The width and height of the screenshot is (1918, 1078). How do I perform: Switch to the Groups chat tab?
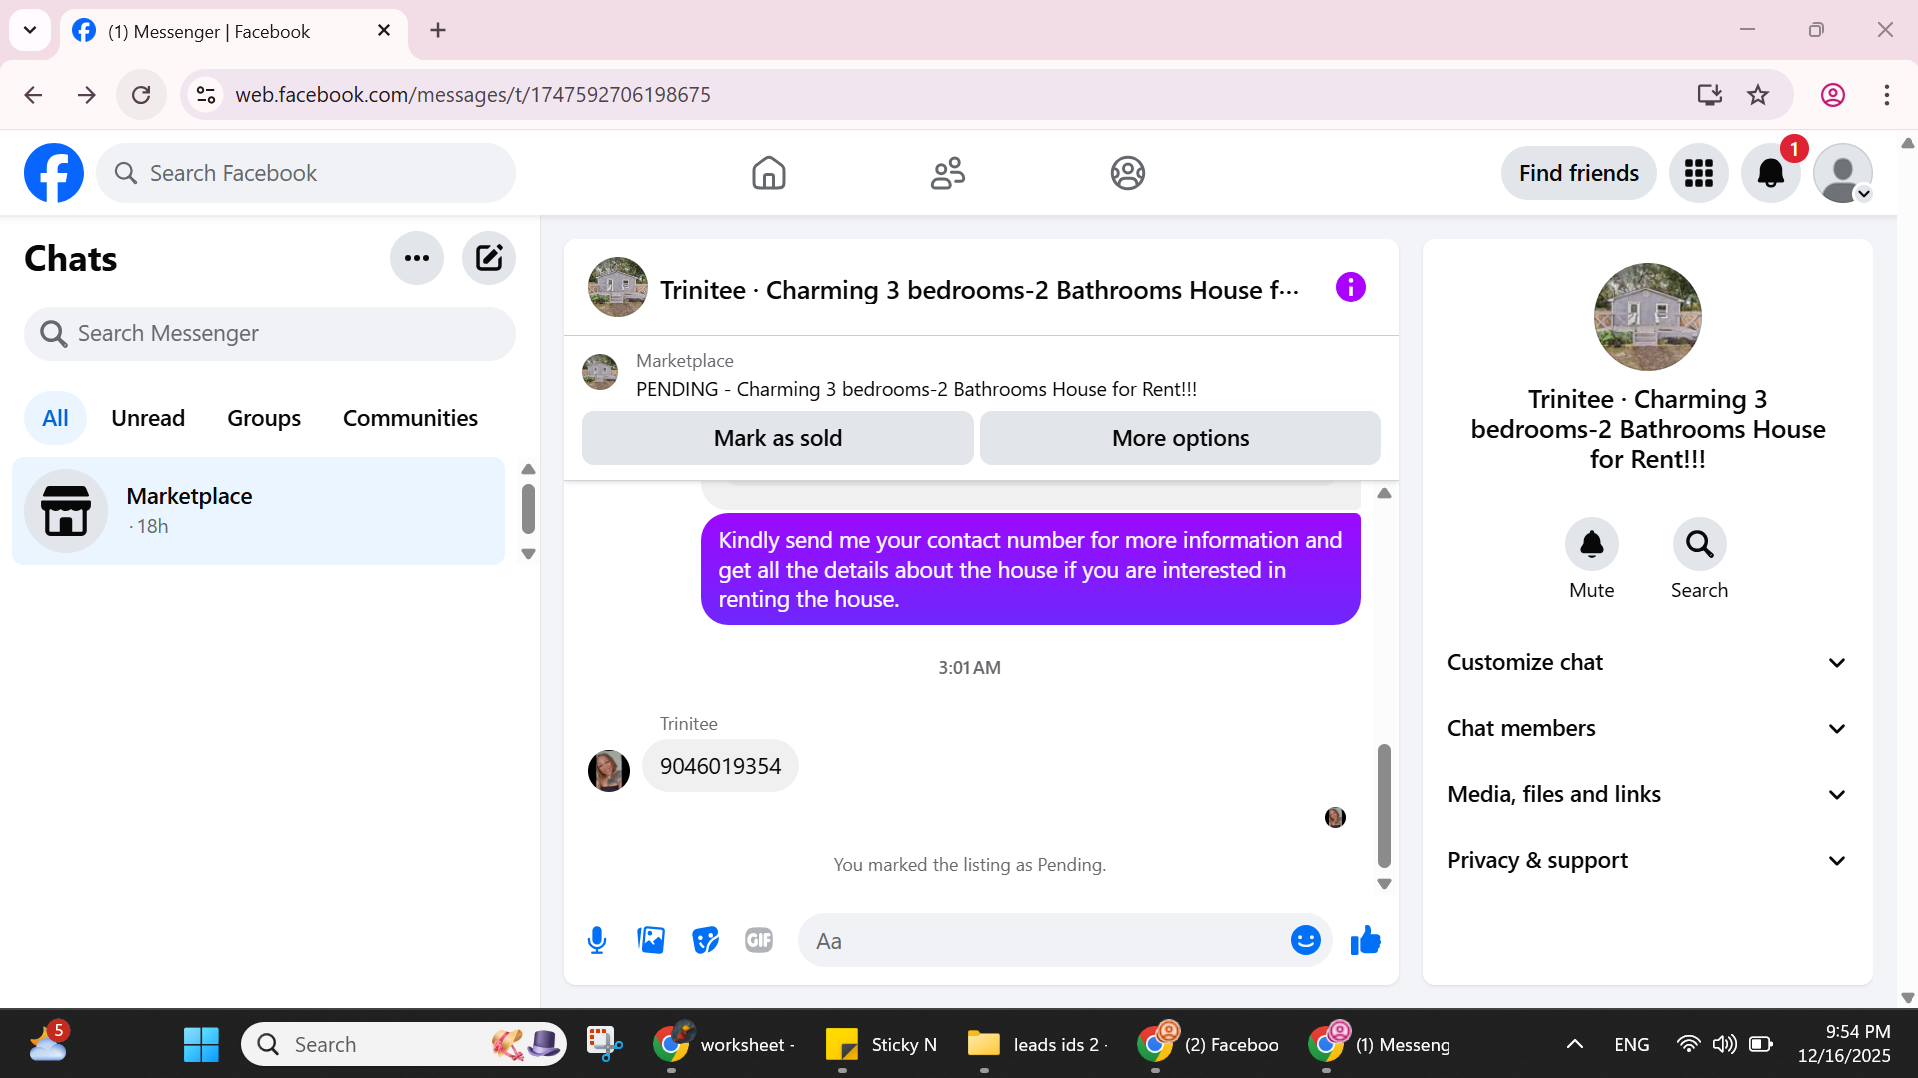(264, 418)
